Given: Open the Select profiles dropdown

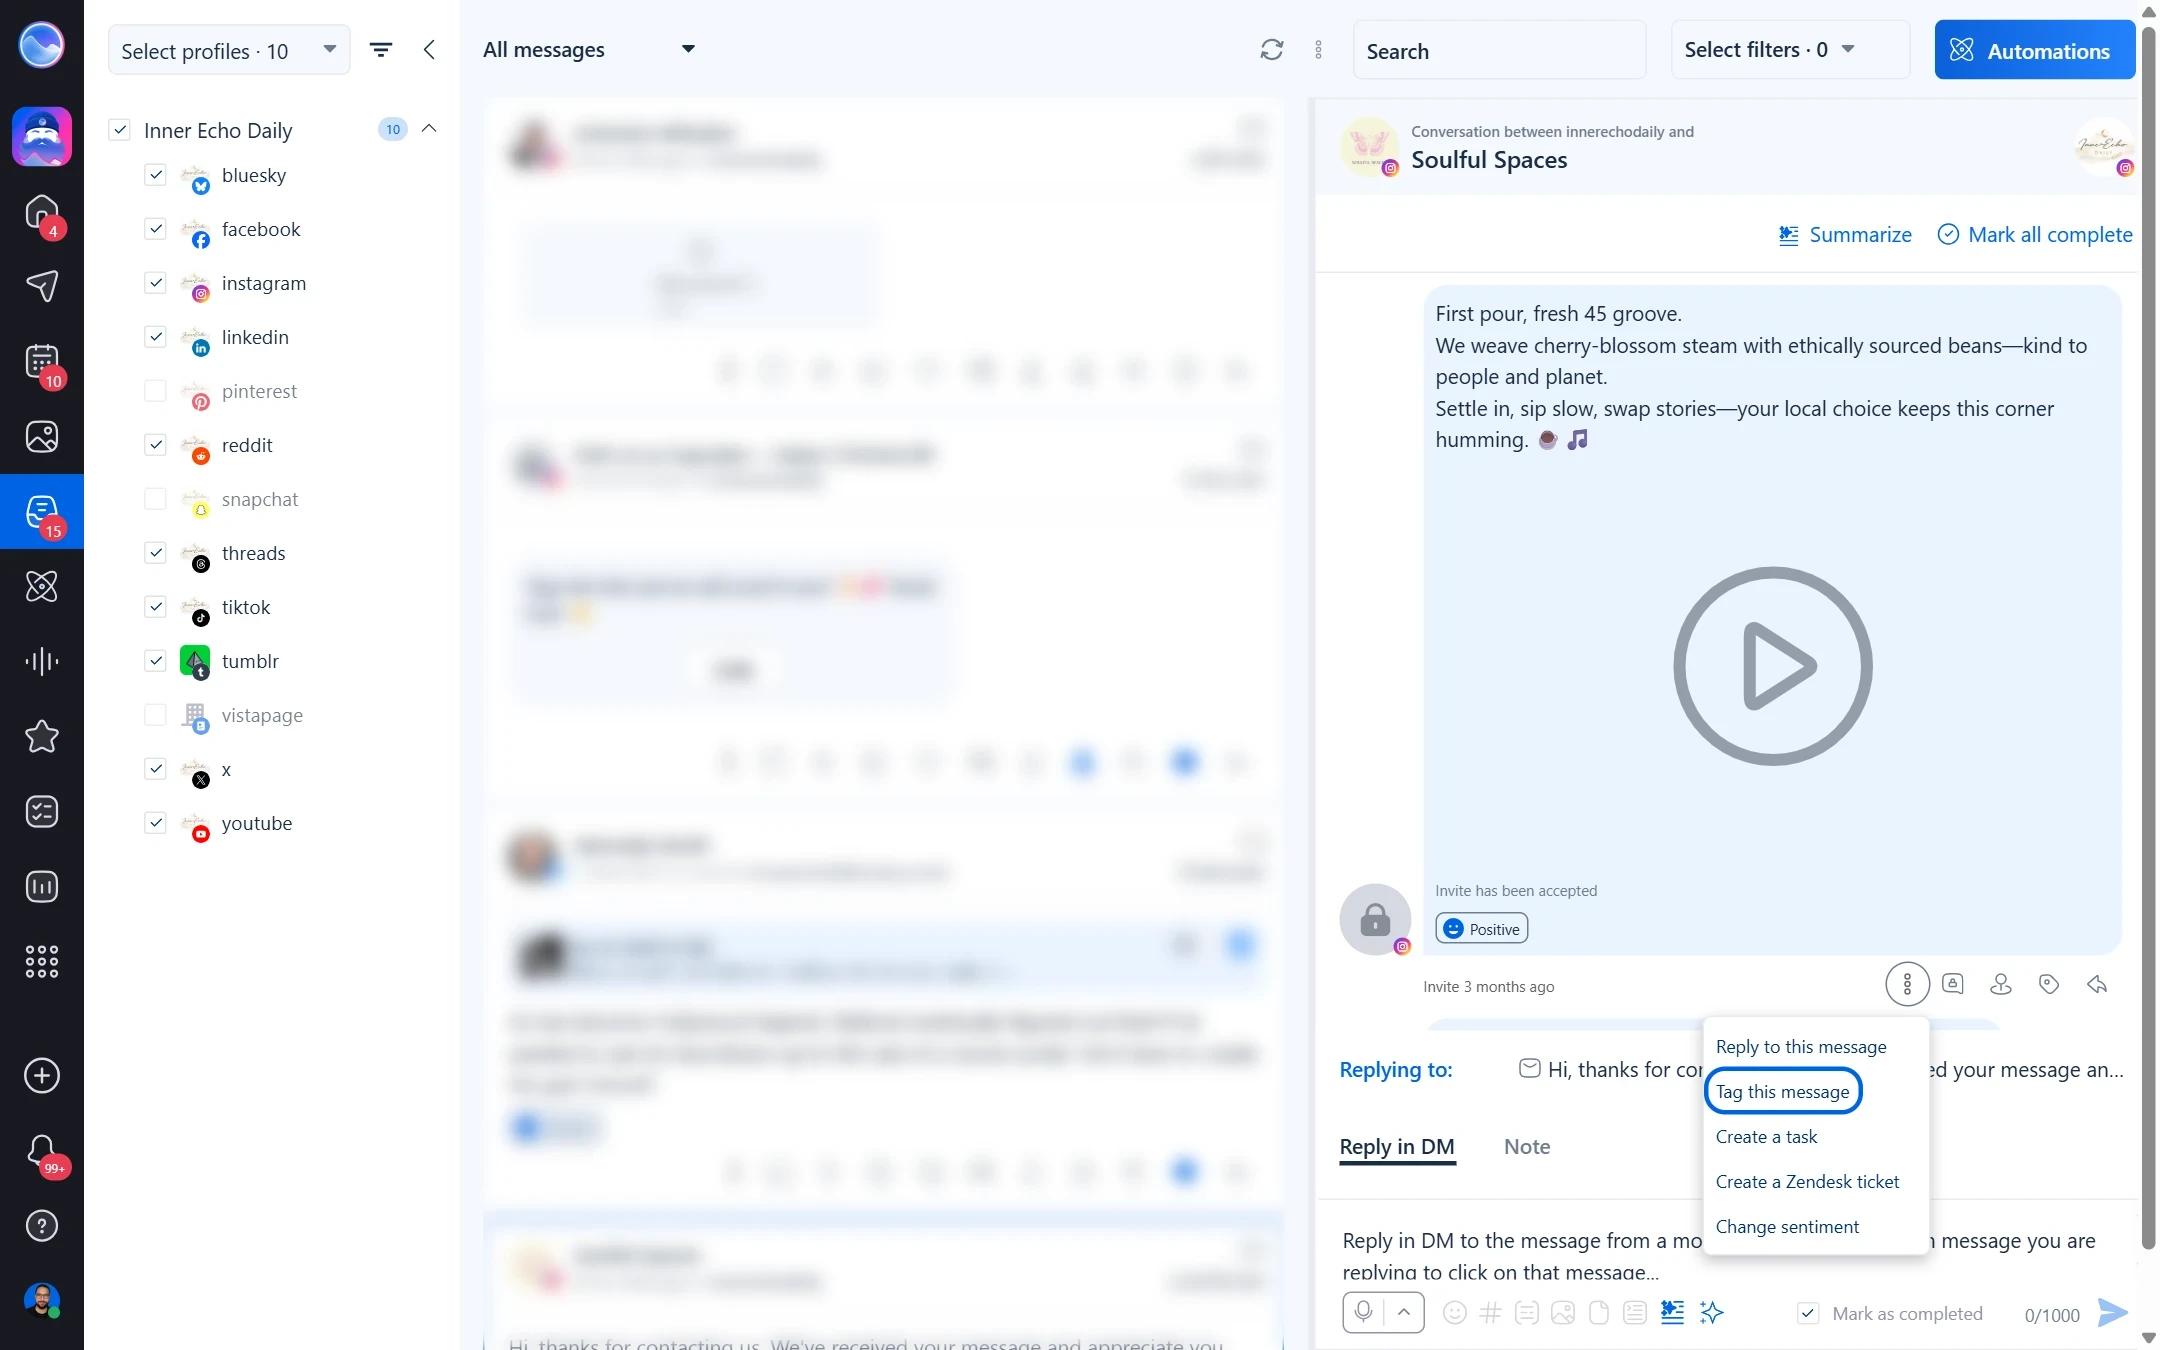Looking at the screenshot, I should tap(229, 50).
